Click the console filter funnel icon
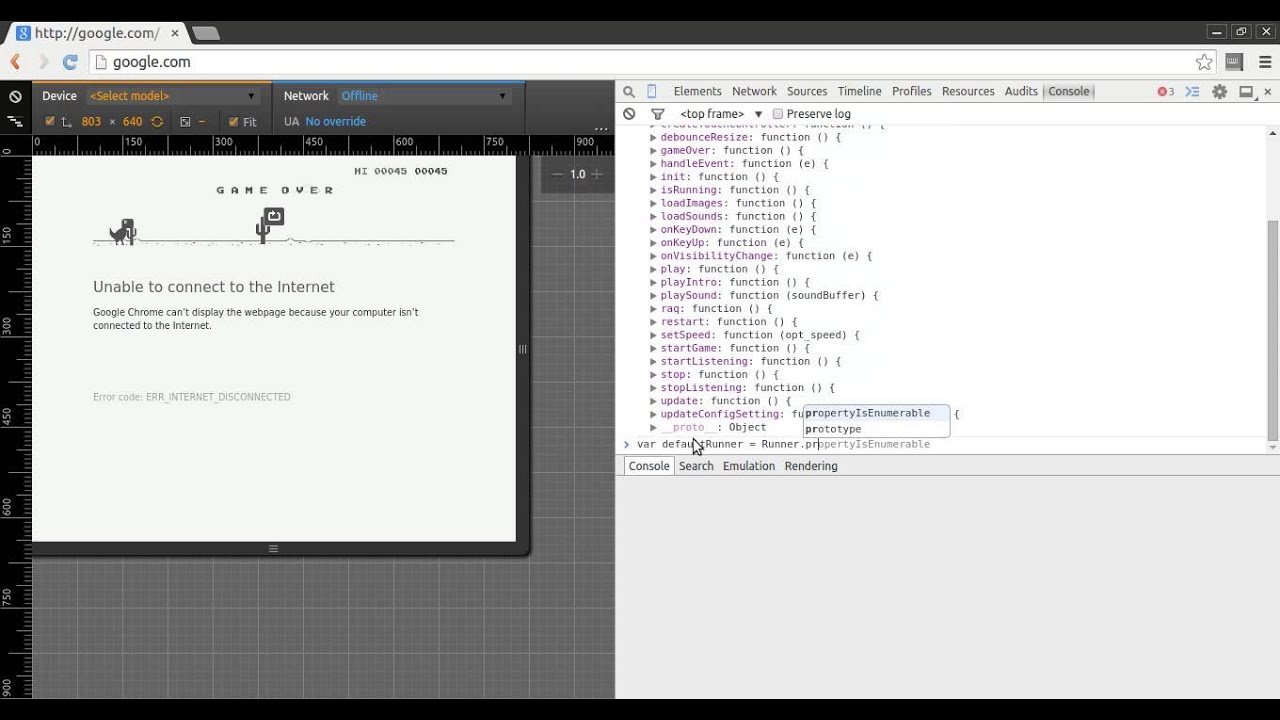Image resolution: width=1280 pixels, height=720 pixels. pos(657,114)
